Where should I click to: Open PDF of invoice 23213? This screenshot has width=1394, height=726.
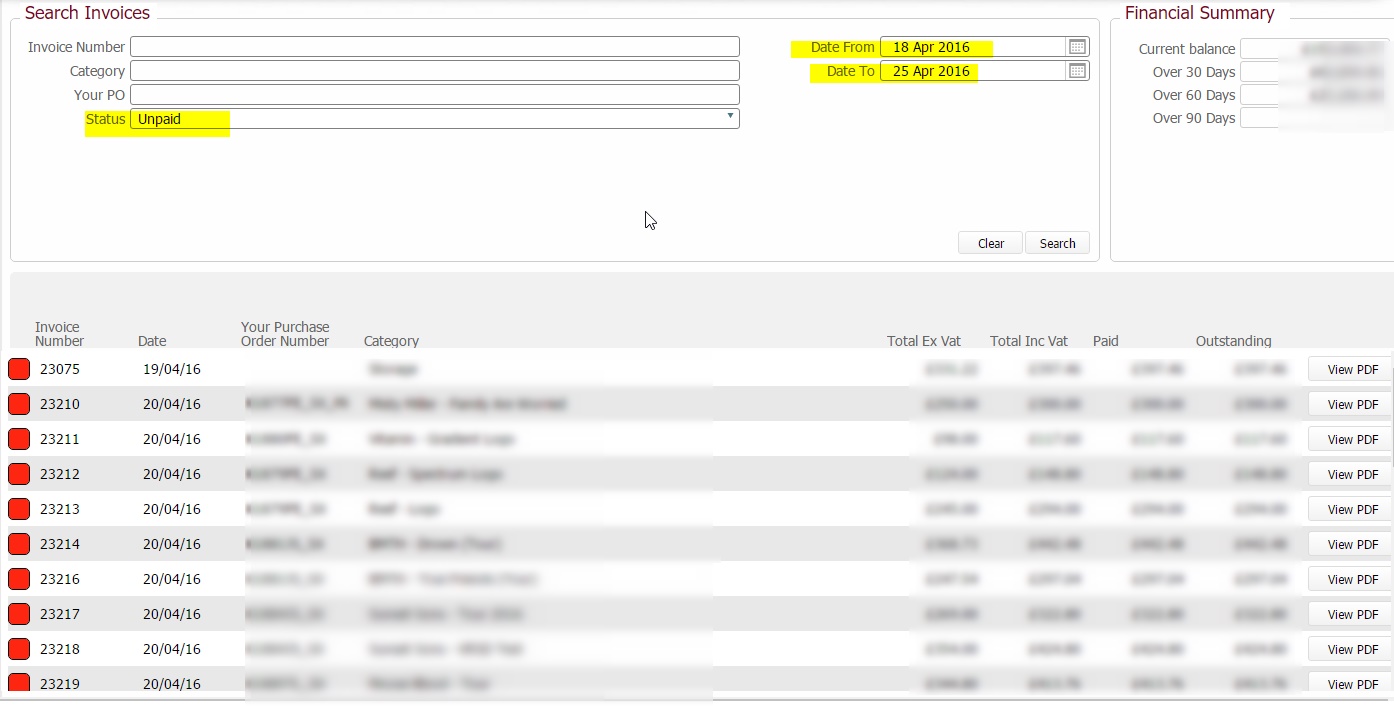pos(1352,510)
